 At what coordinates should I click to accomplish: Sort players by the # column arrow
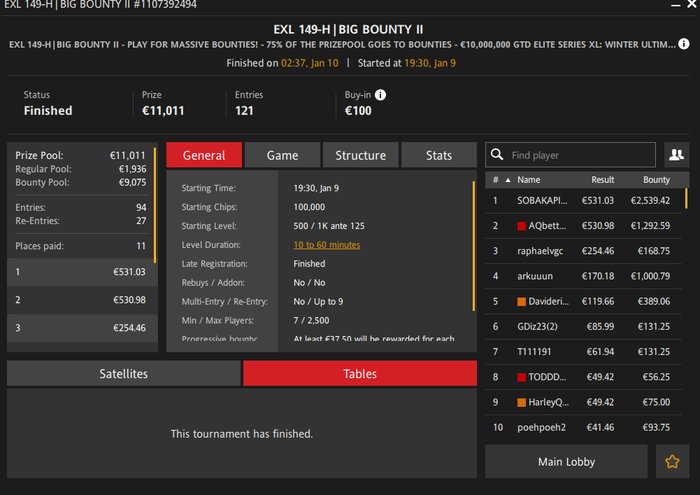click(x=508, y=180)
